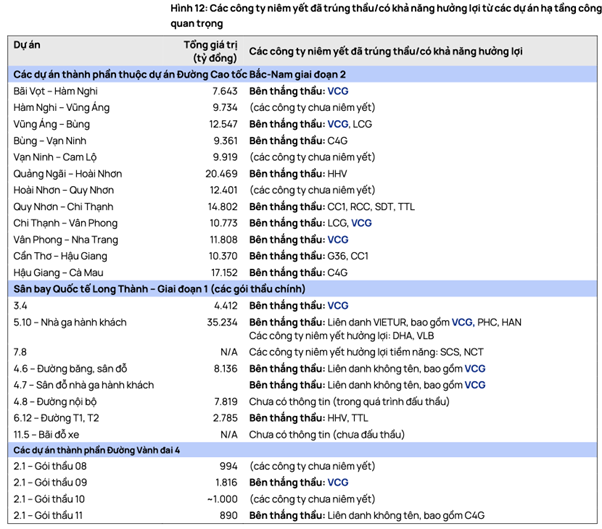Select the 'Đường Cao tốc Bắc-Nam giai đoạn 2' section heading
Image resolution: width=602 pixels, height=529 pixels.
180,74
